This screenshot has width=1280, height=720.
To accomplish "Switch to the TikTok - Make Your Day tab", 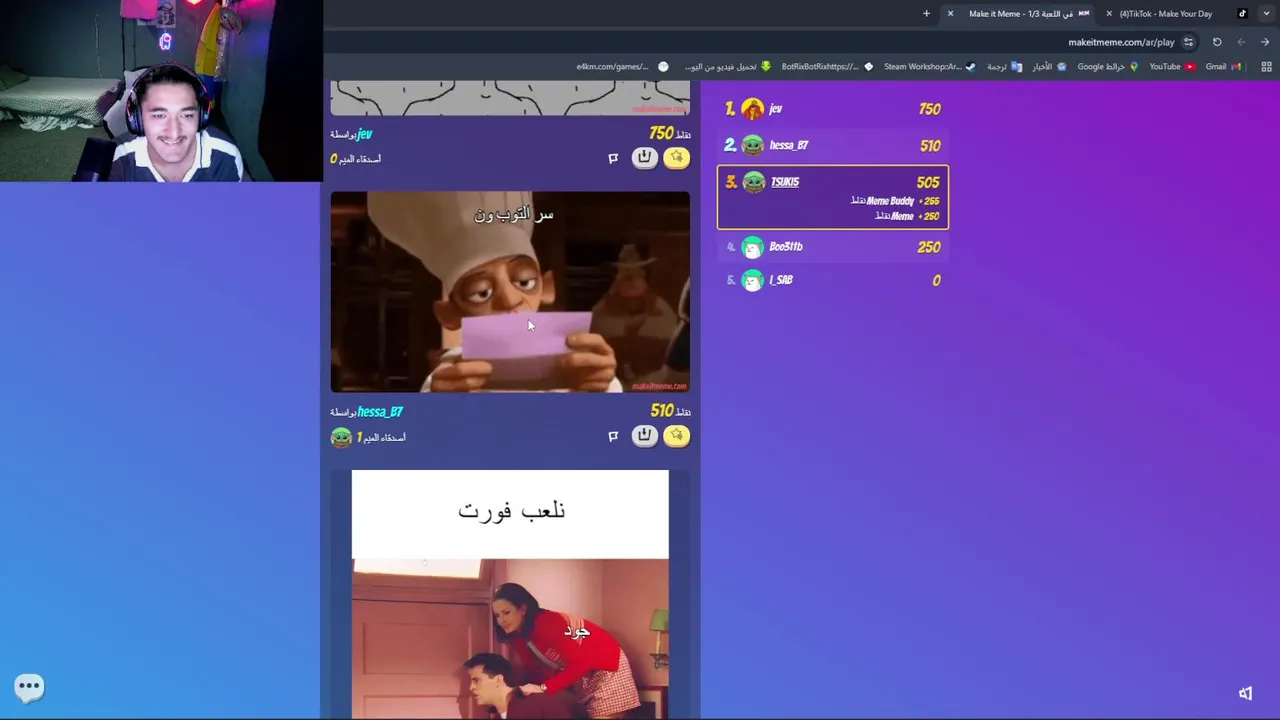I will point(1177,14).
